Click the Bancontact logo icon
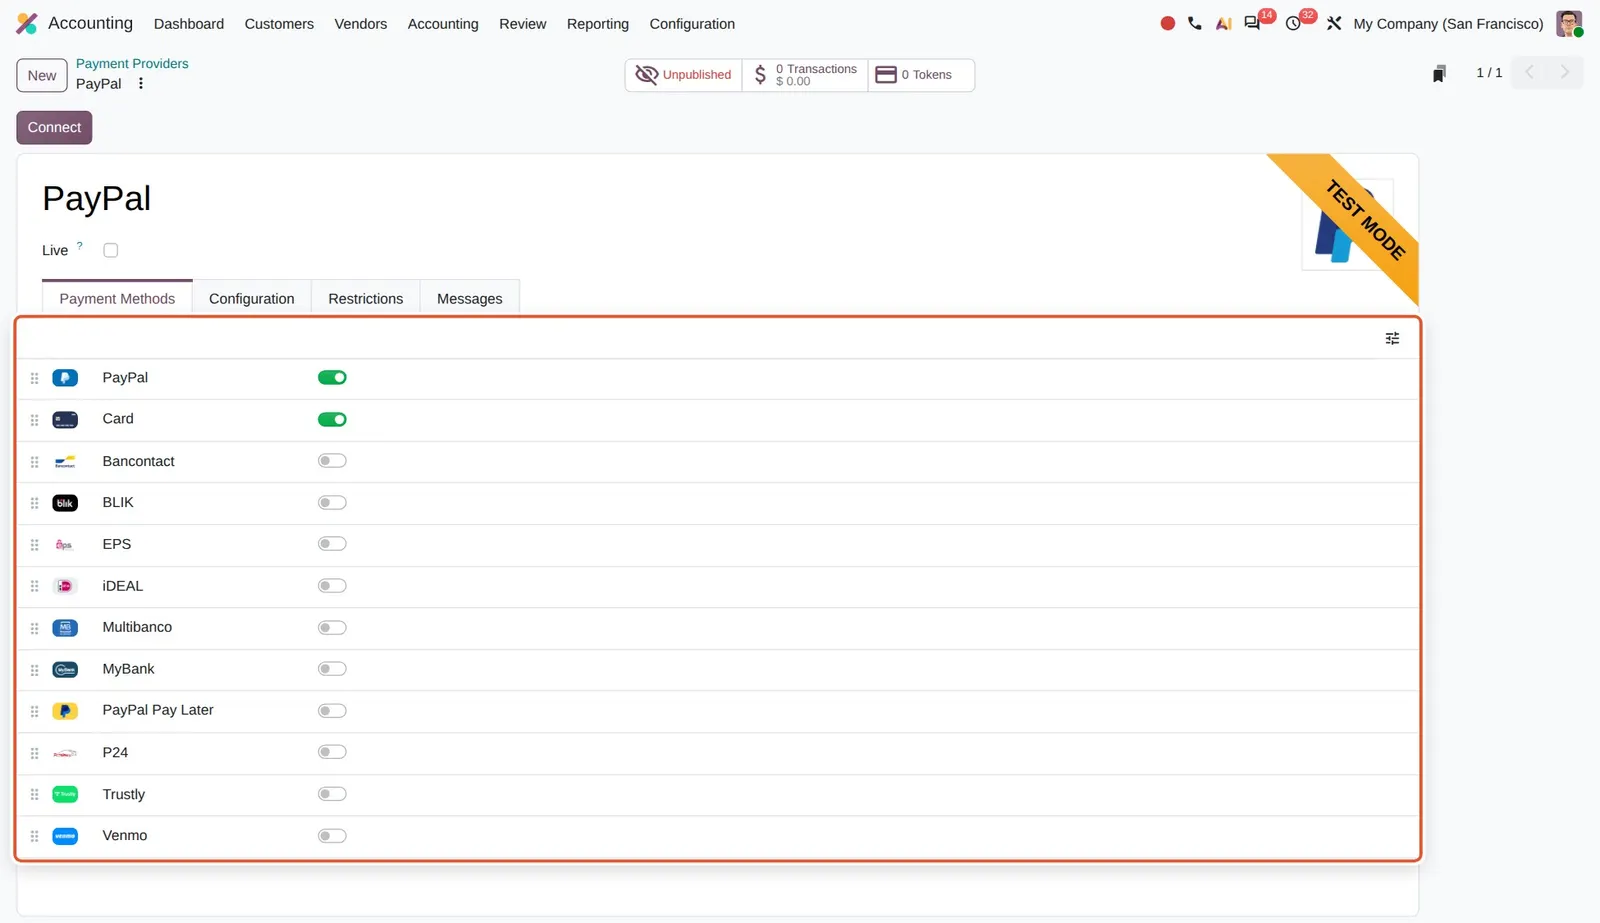The height and width of the screenshot is (923, 1600). click(65, 462)
